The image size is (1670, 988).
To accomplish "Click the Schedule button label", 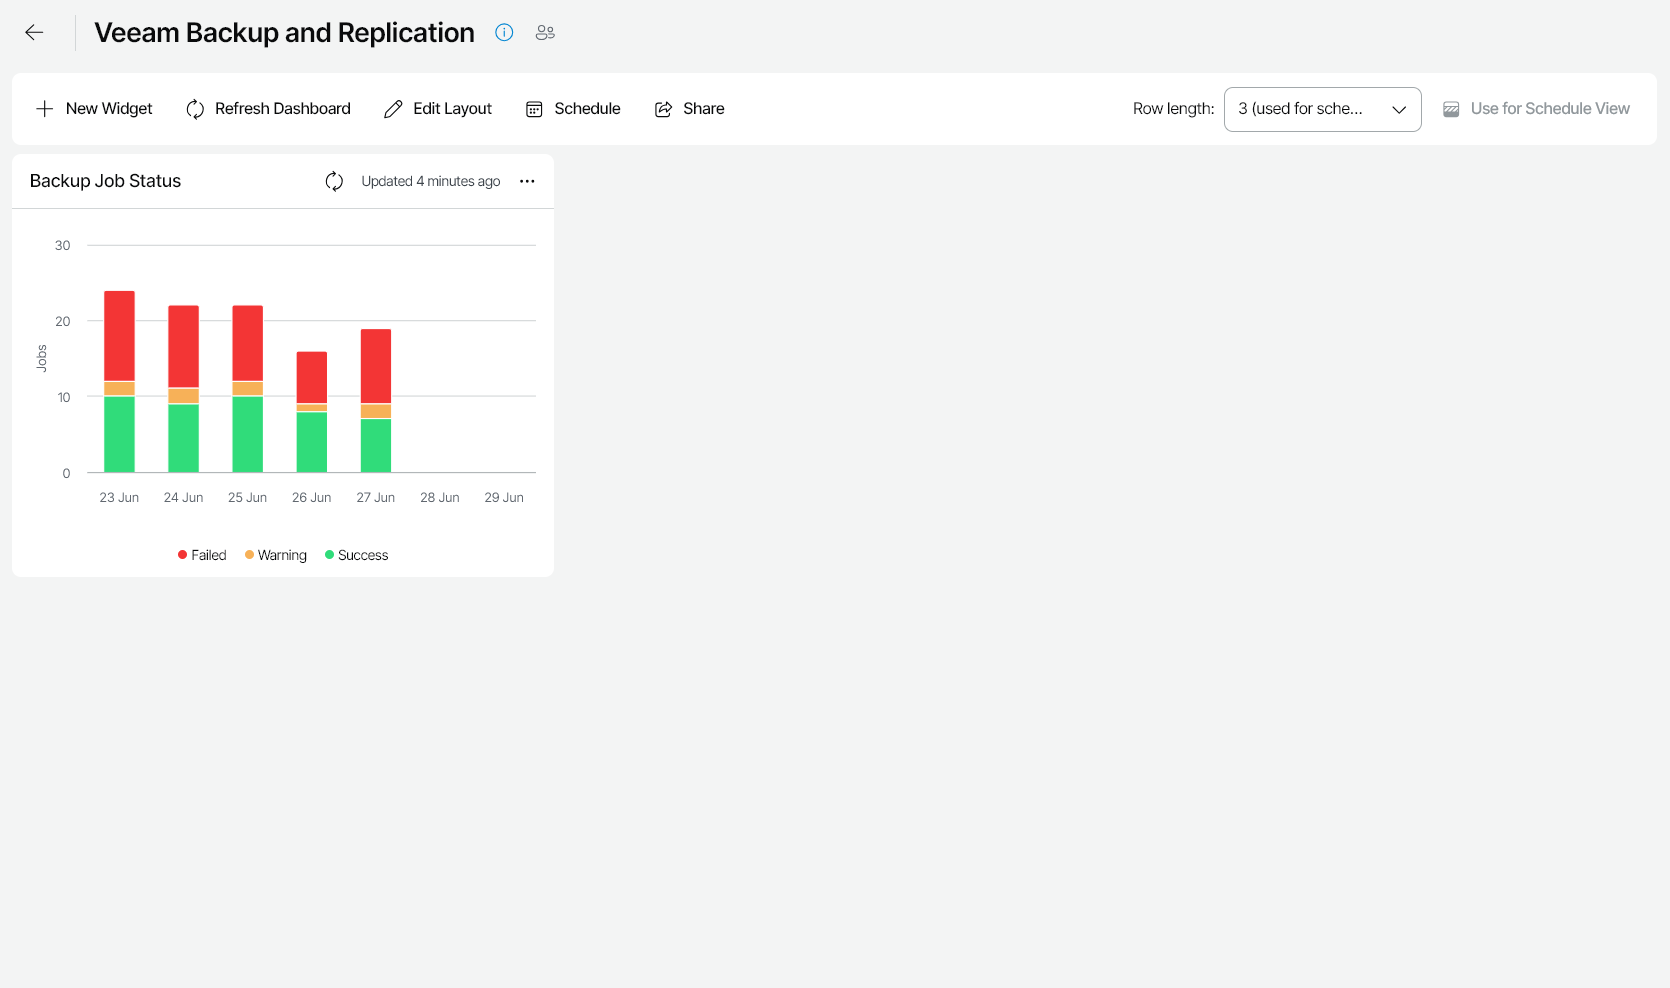I will 587,109.
